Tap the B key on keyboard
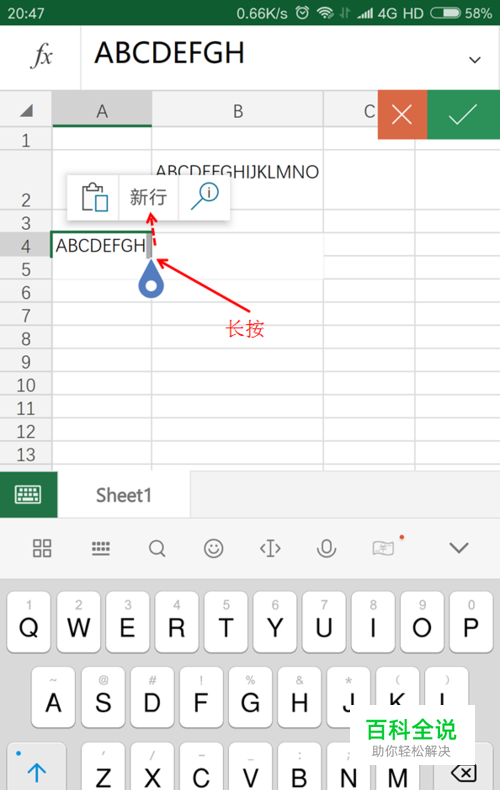This screenshot has height=790, width=500. pos(299,766)
